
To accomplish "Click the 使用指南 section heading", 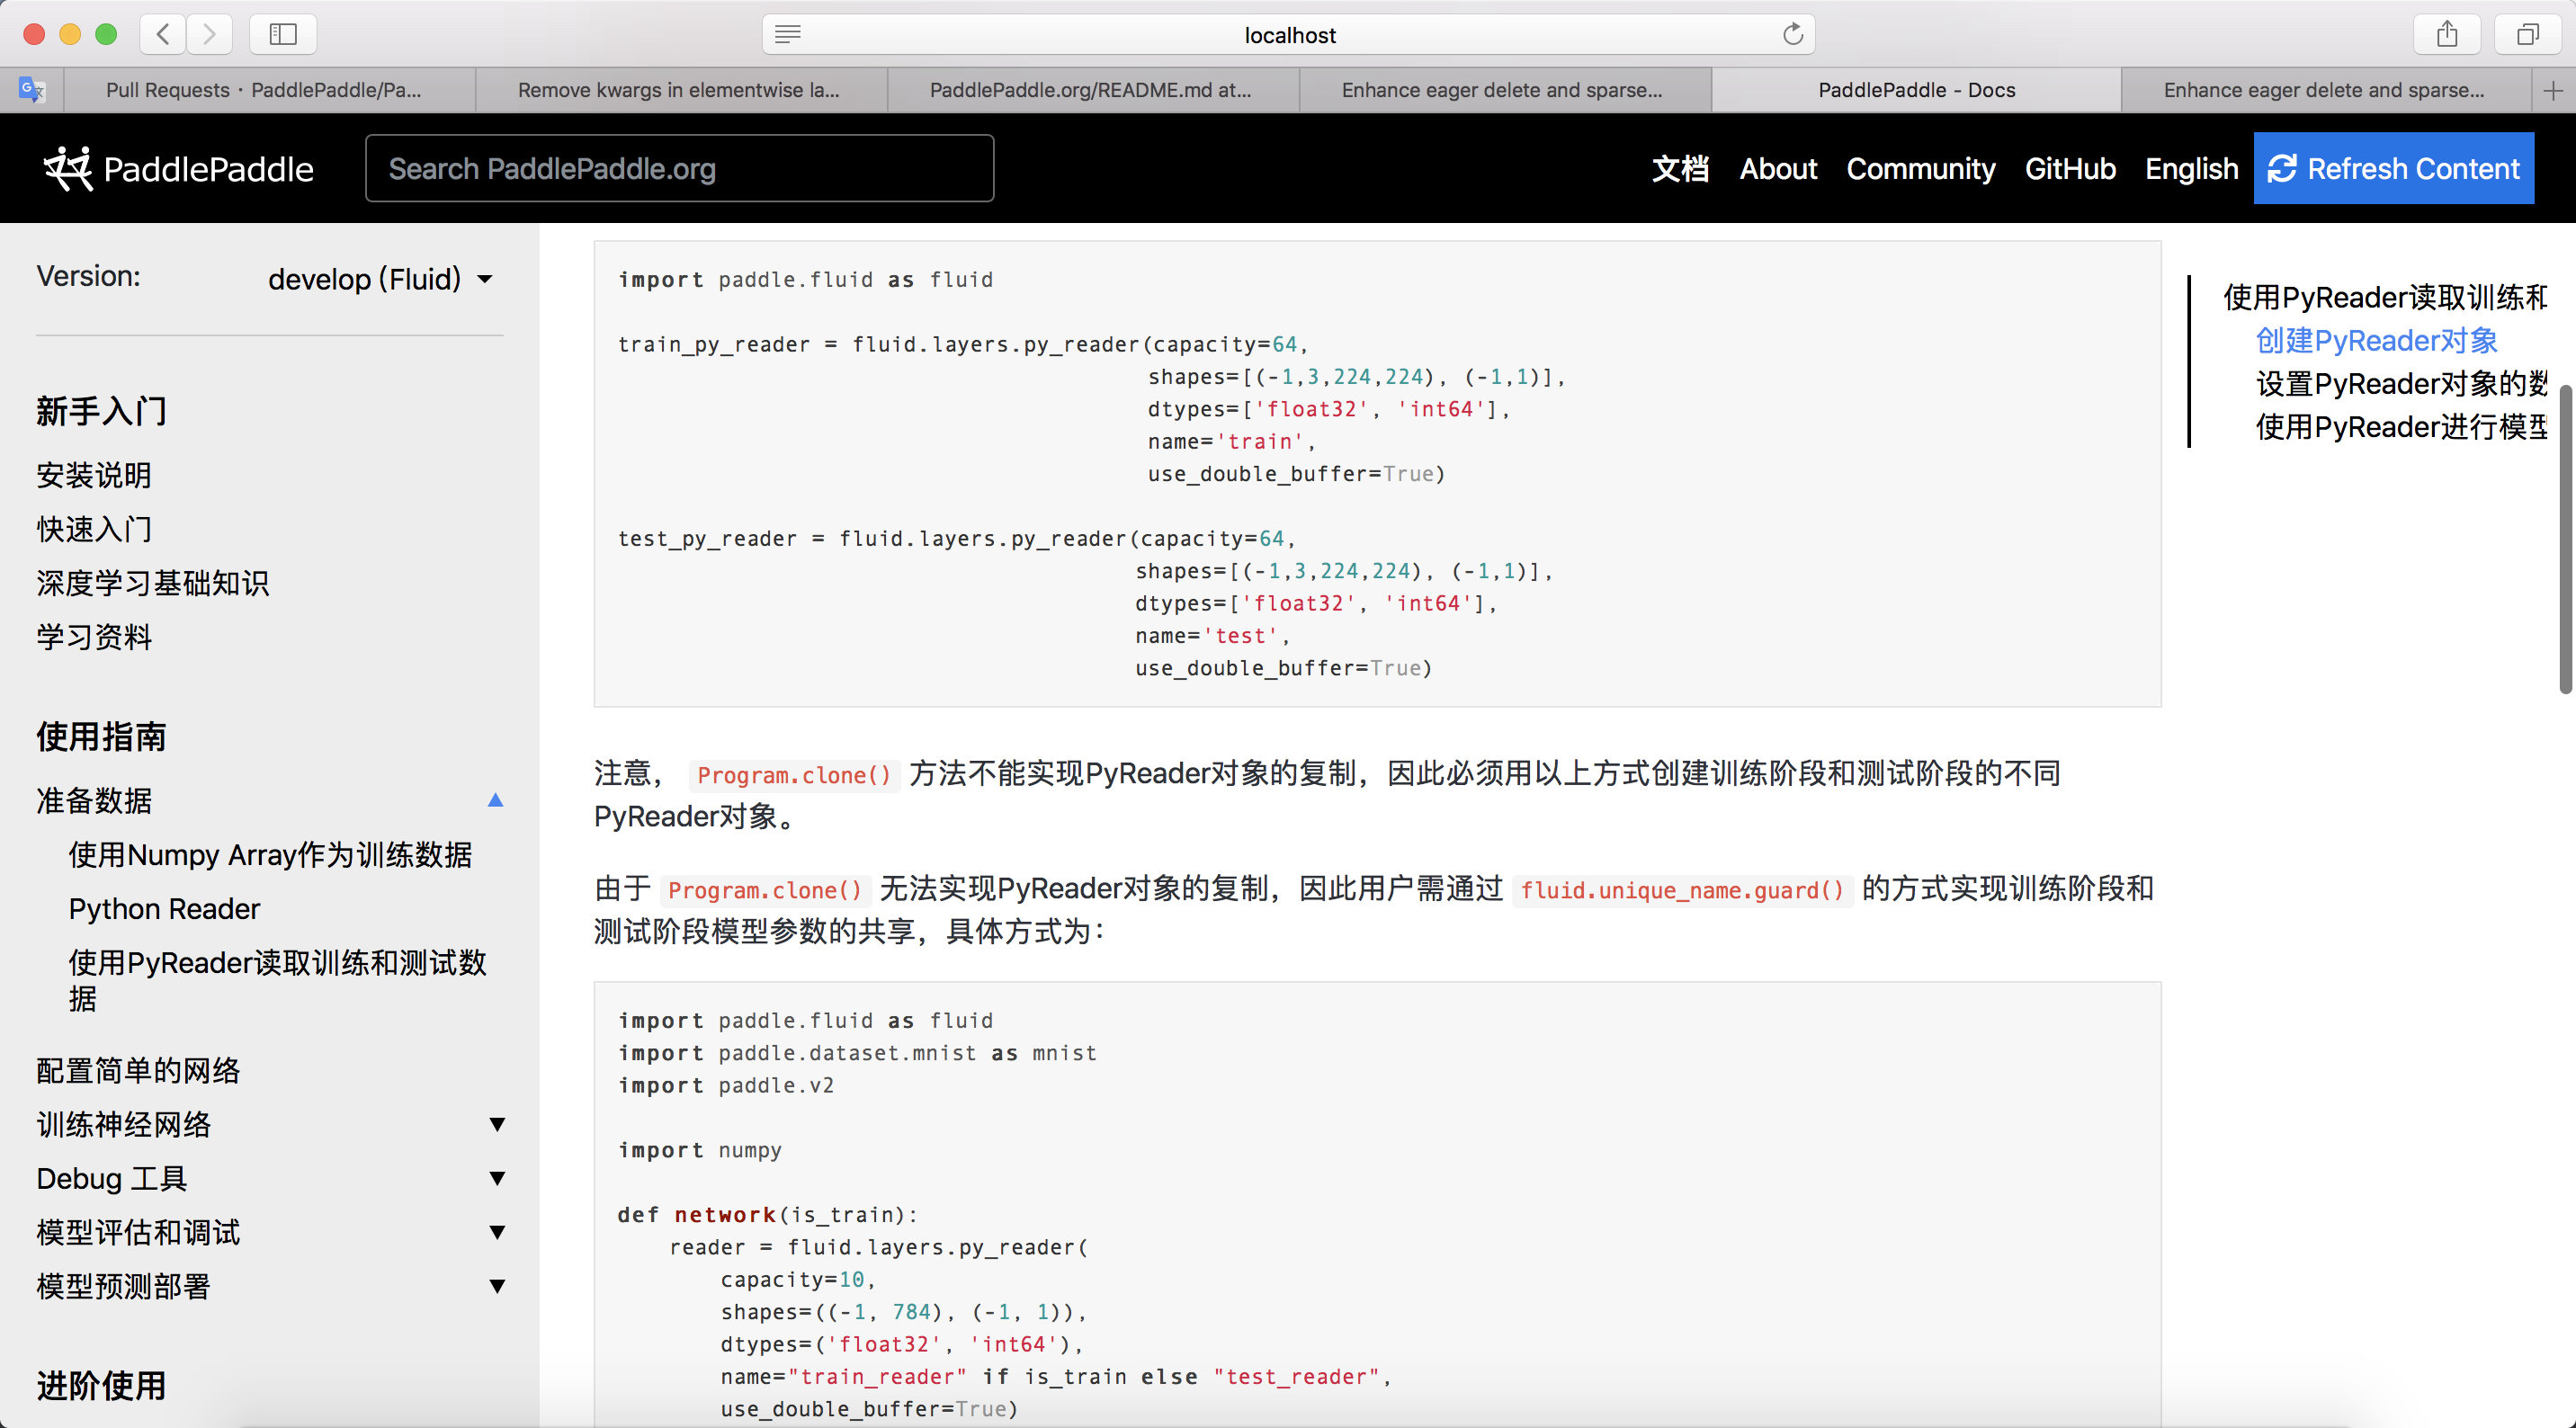I will 101,737.
